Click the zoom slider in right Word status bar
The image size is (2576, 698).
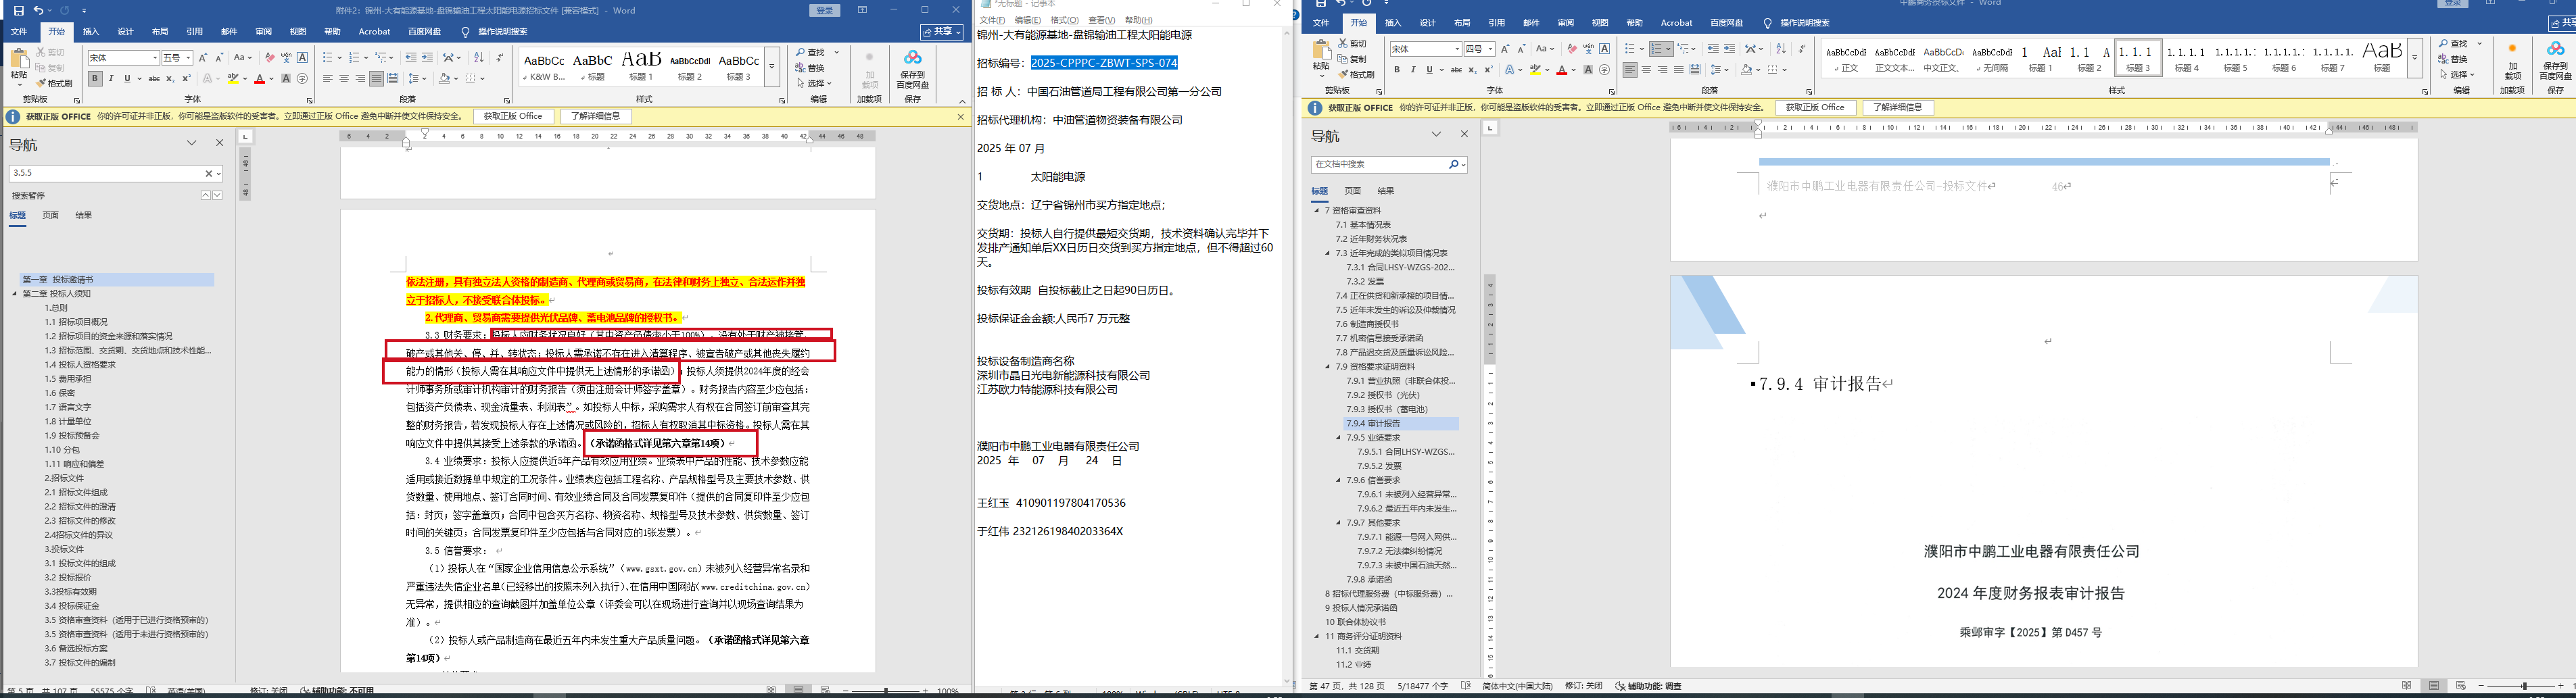[x=2524, y=686]
